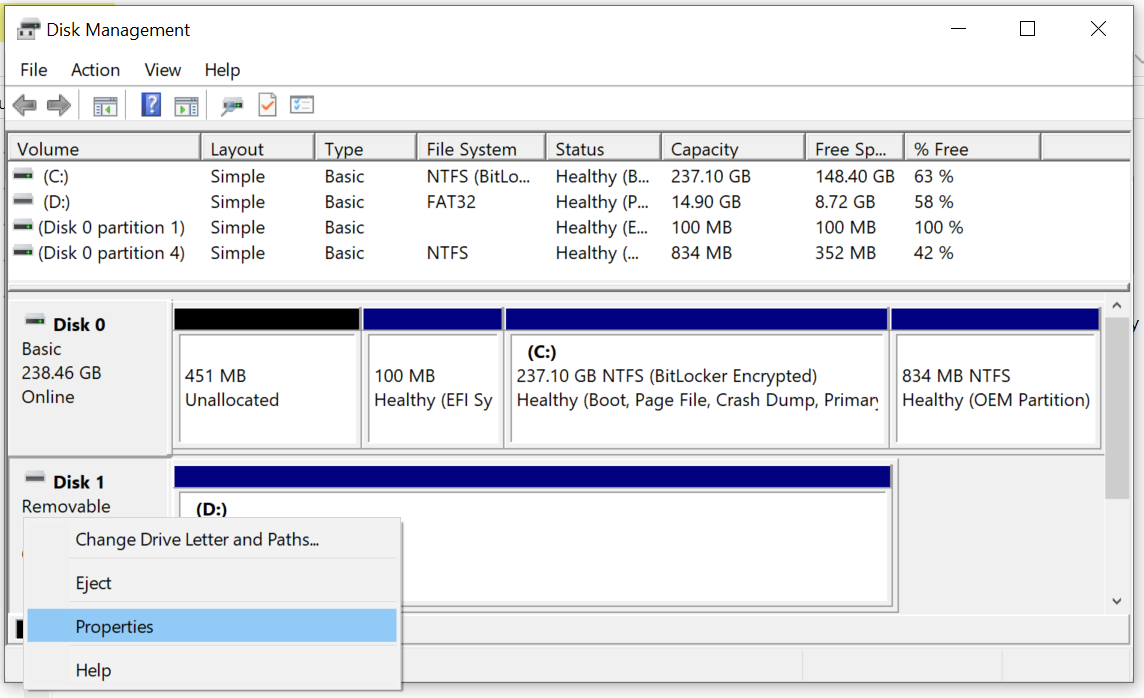1144x698 pixels.
Task: Click Help in the context menu
Action: 93,670
